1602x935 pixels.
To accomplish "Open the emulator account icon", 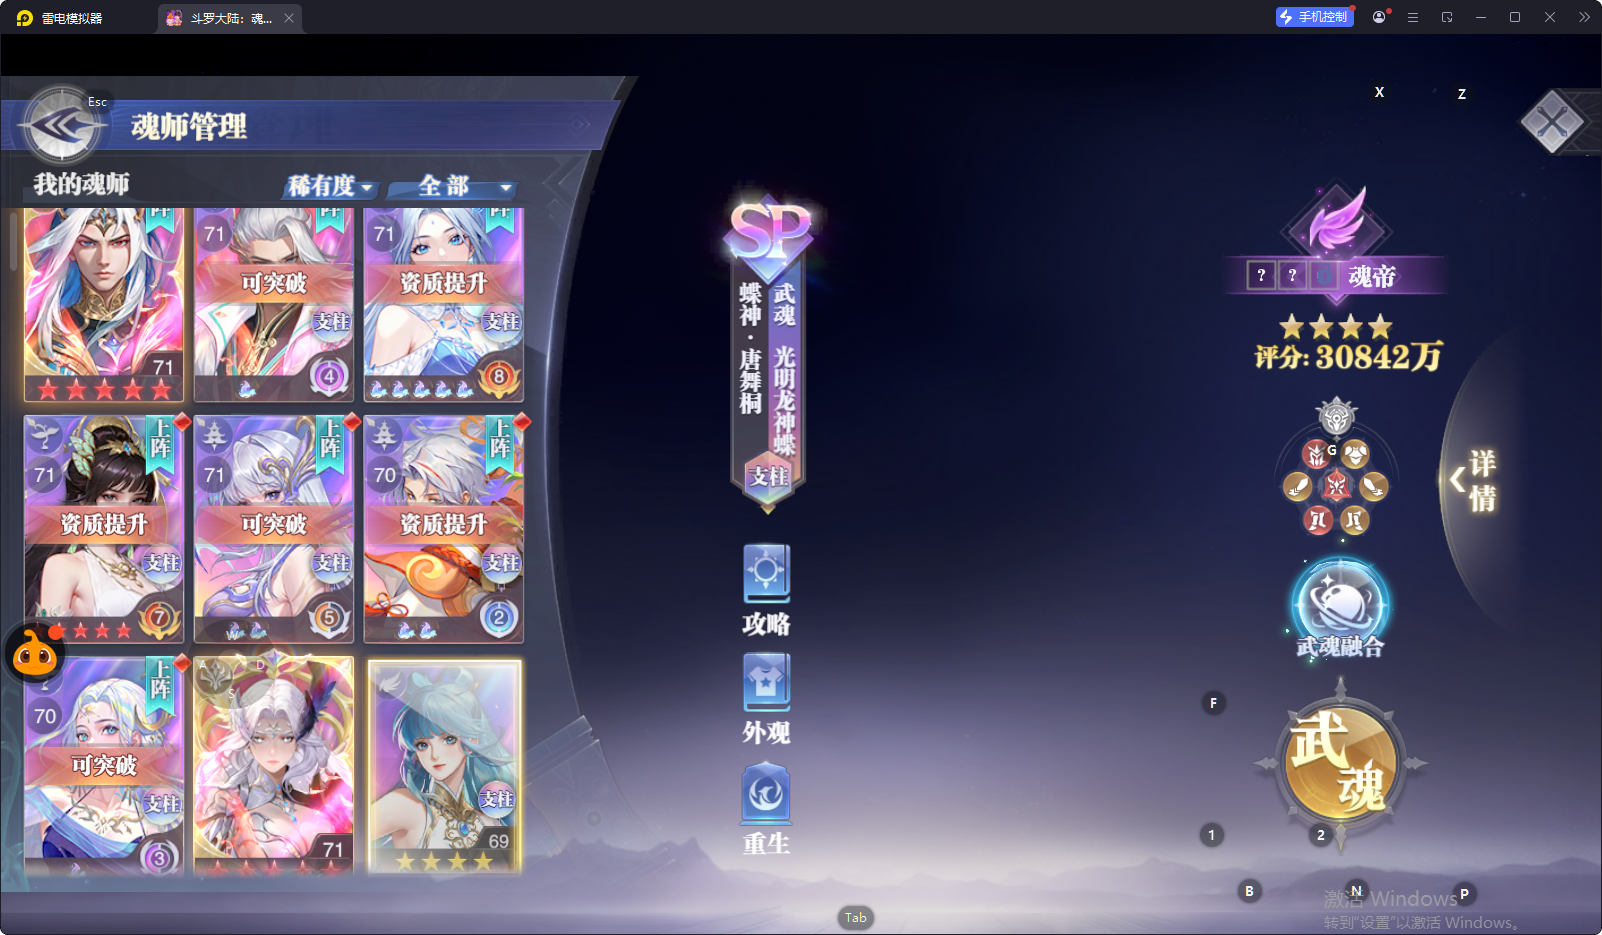I will coord(1380,17).
